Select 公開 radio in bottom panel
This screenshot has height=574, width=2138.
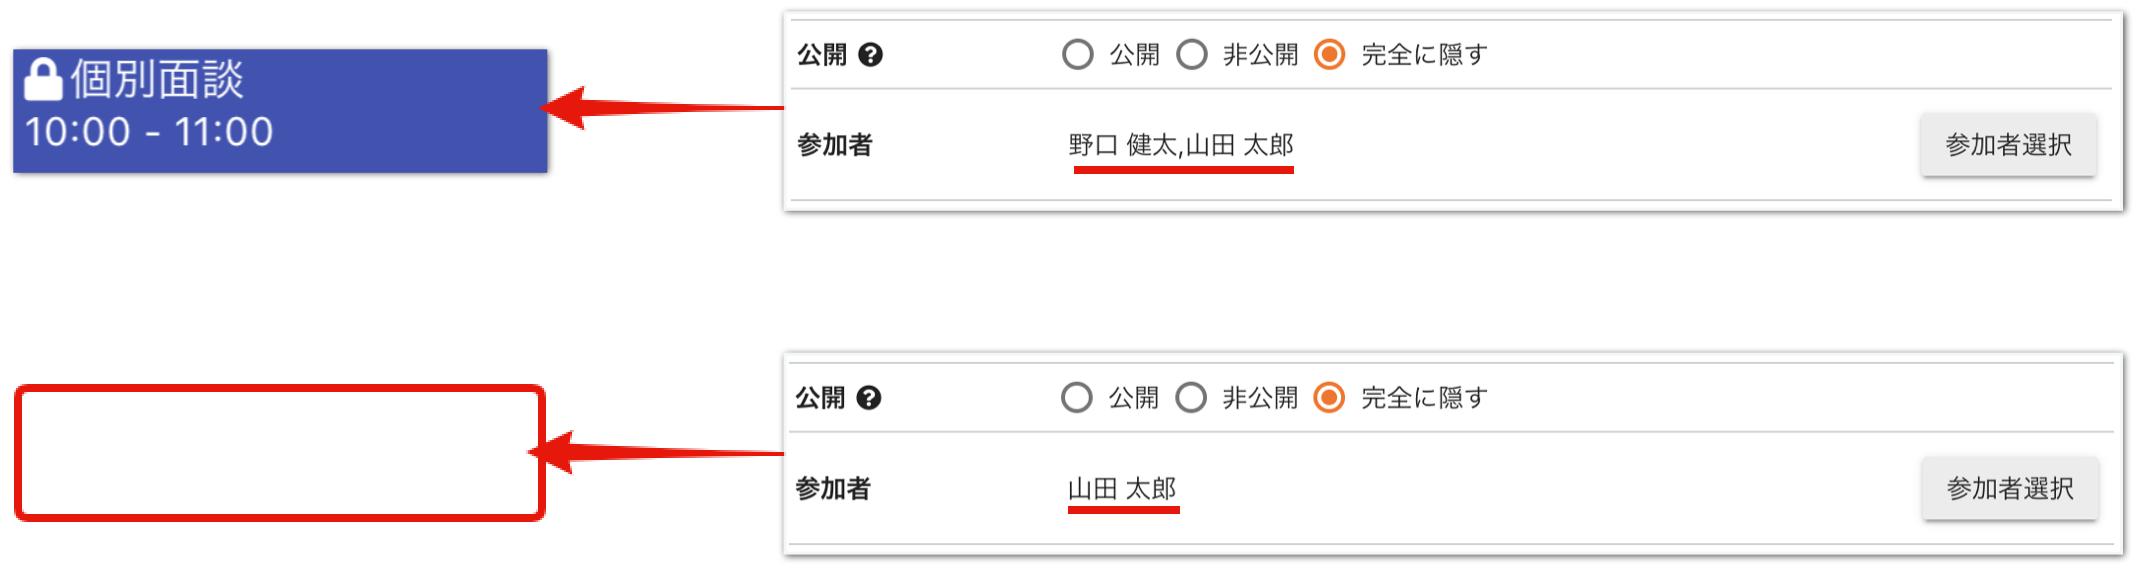pos(1076,398)
